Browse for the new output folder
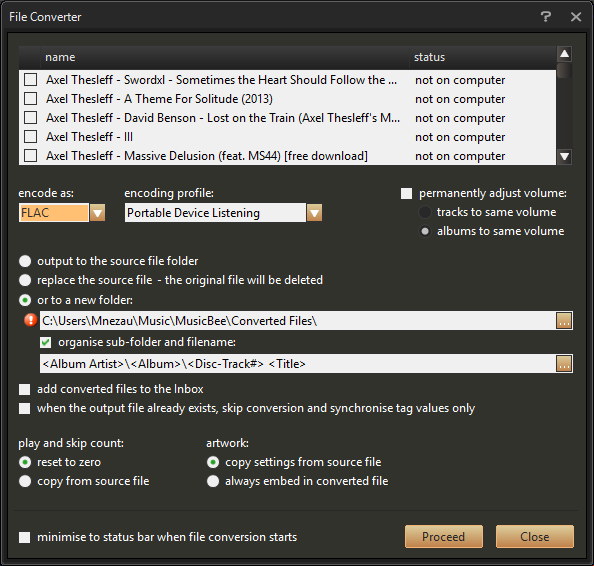This screenshot has height=566, width=594. pyautogui.click(x=564, y=321)
